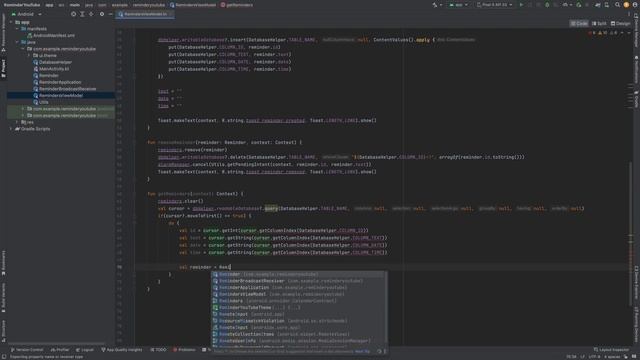The image size is (640, 360).
Task: Open the Android project view dropdown
Action: point(27,14)
